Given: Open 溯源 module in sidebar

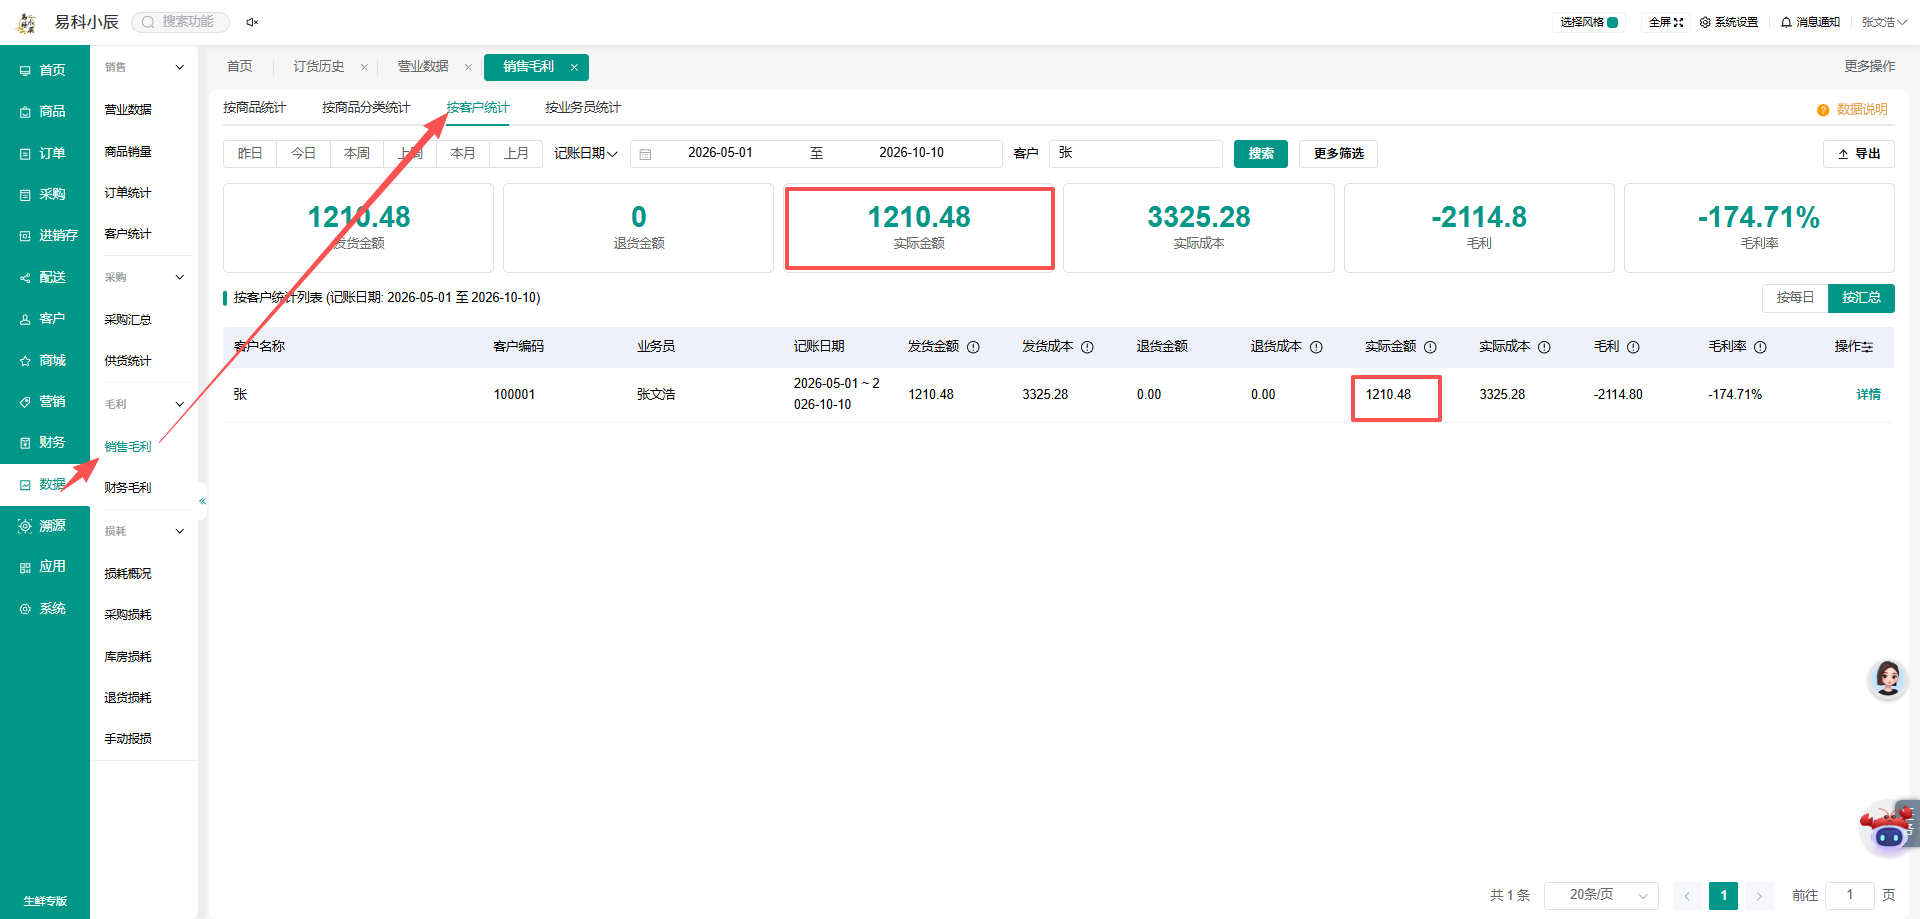Looking at the screenshot, I should (44, 525).
